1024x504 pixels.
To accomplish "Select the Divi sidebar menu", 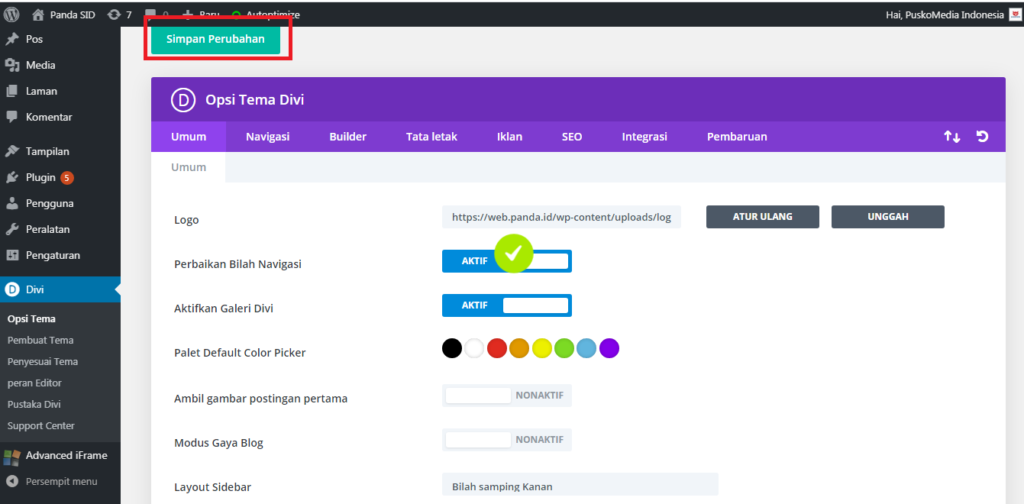I will (x=60, y=290).
